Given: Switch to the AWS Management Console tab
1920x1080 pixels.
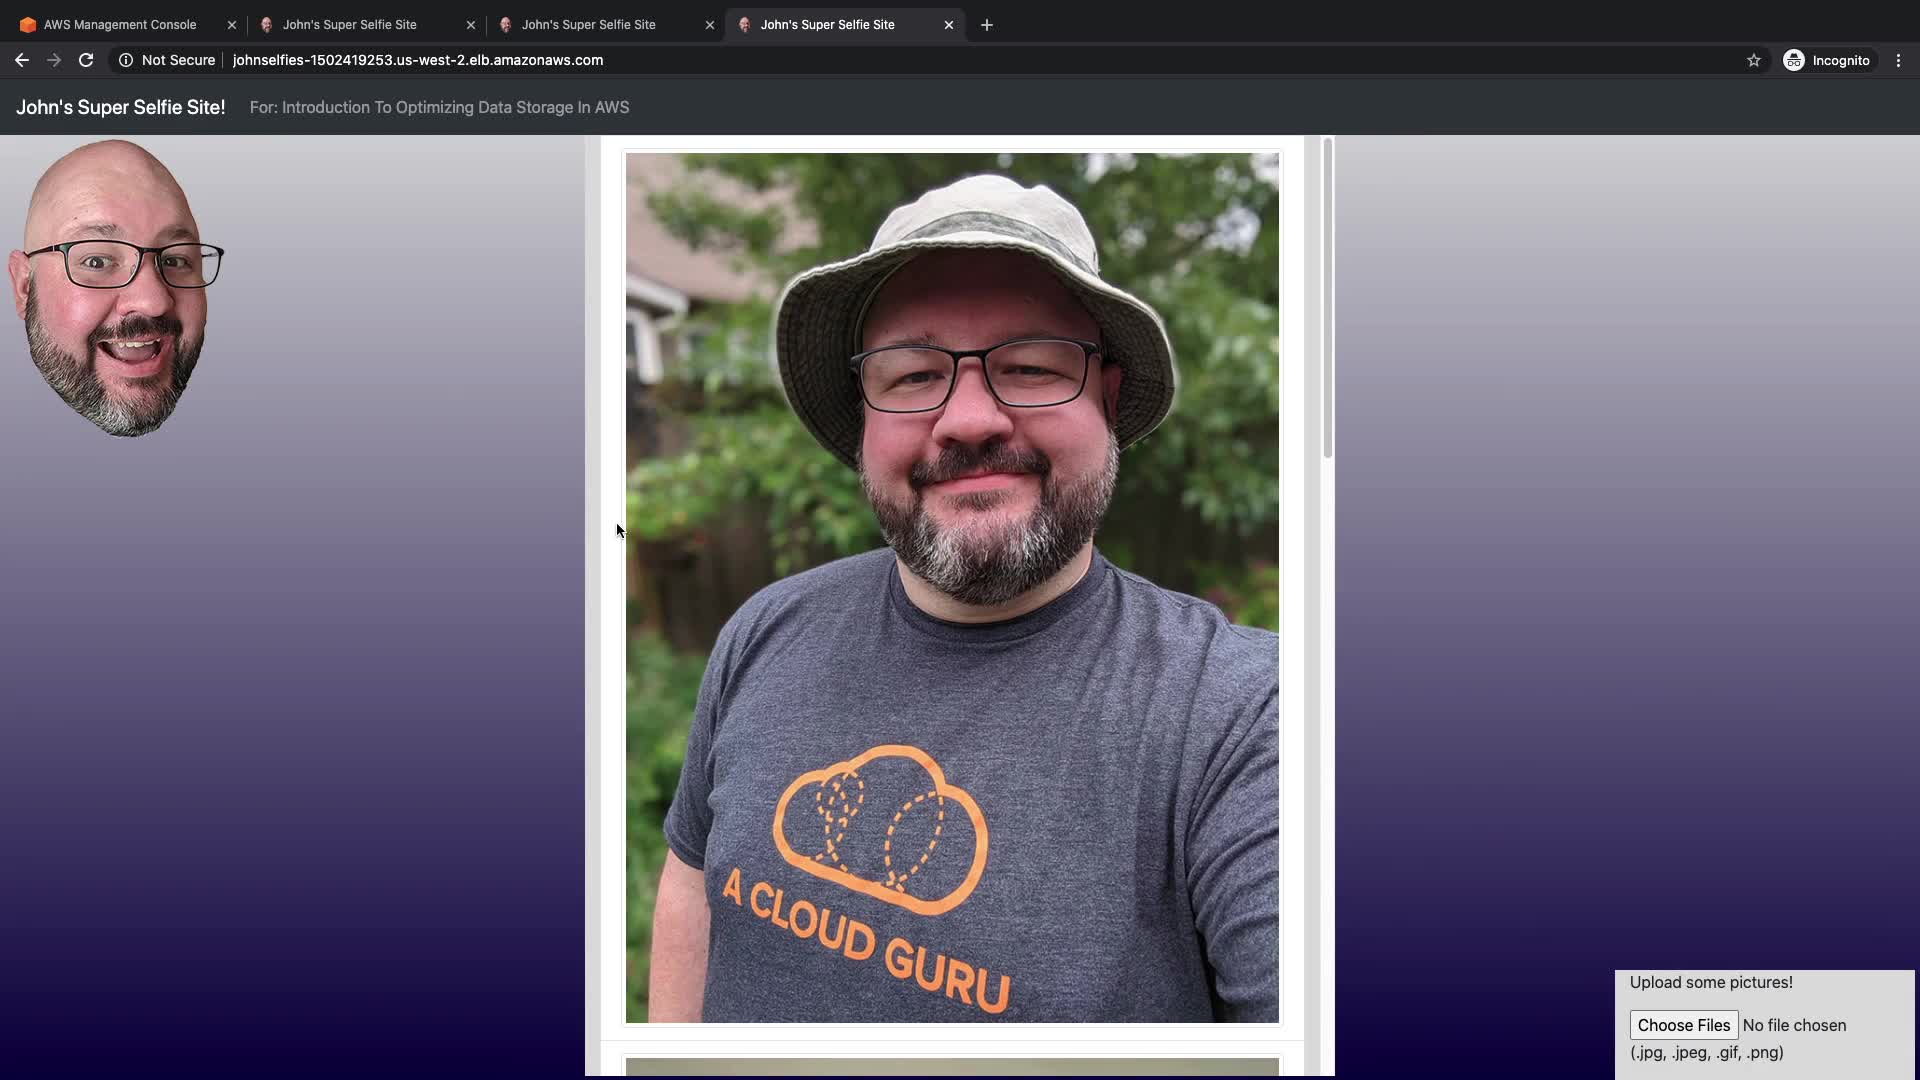Looking at the screenshot, I should click(120, 25).
